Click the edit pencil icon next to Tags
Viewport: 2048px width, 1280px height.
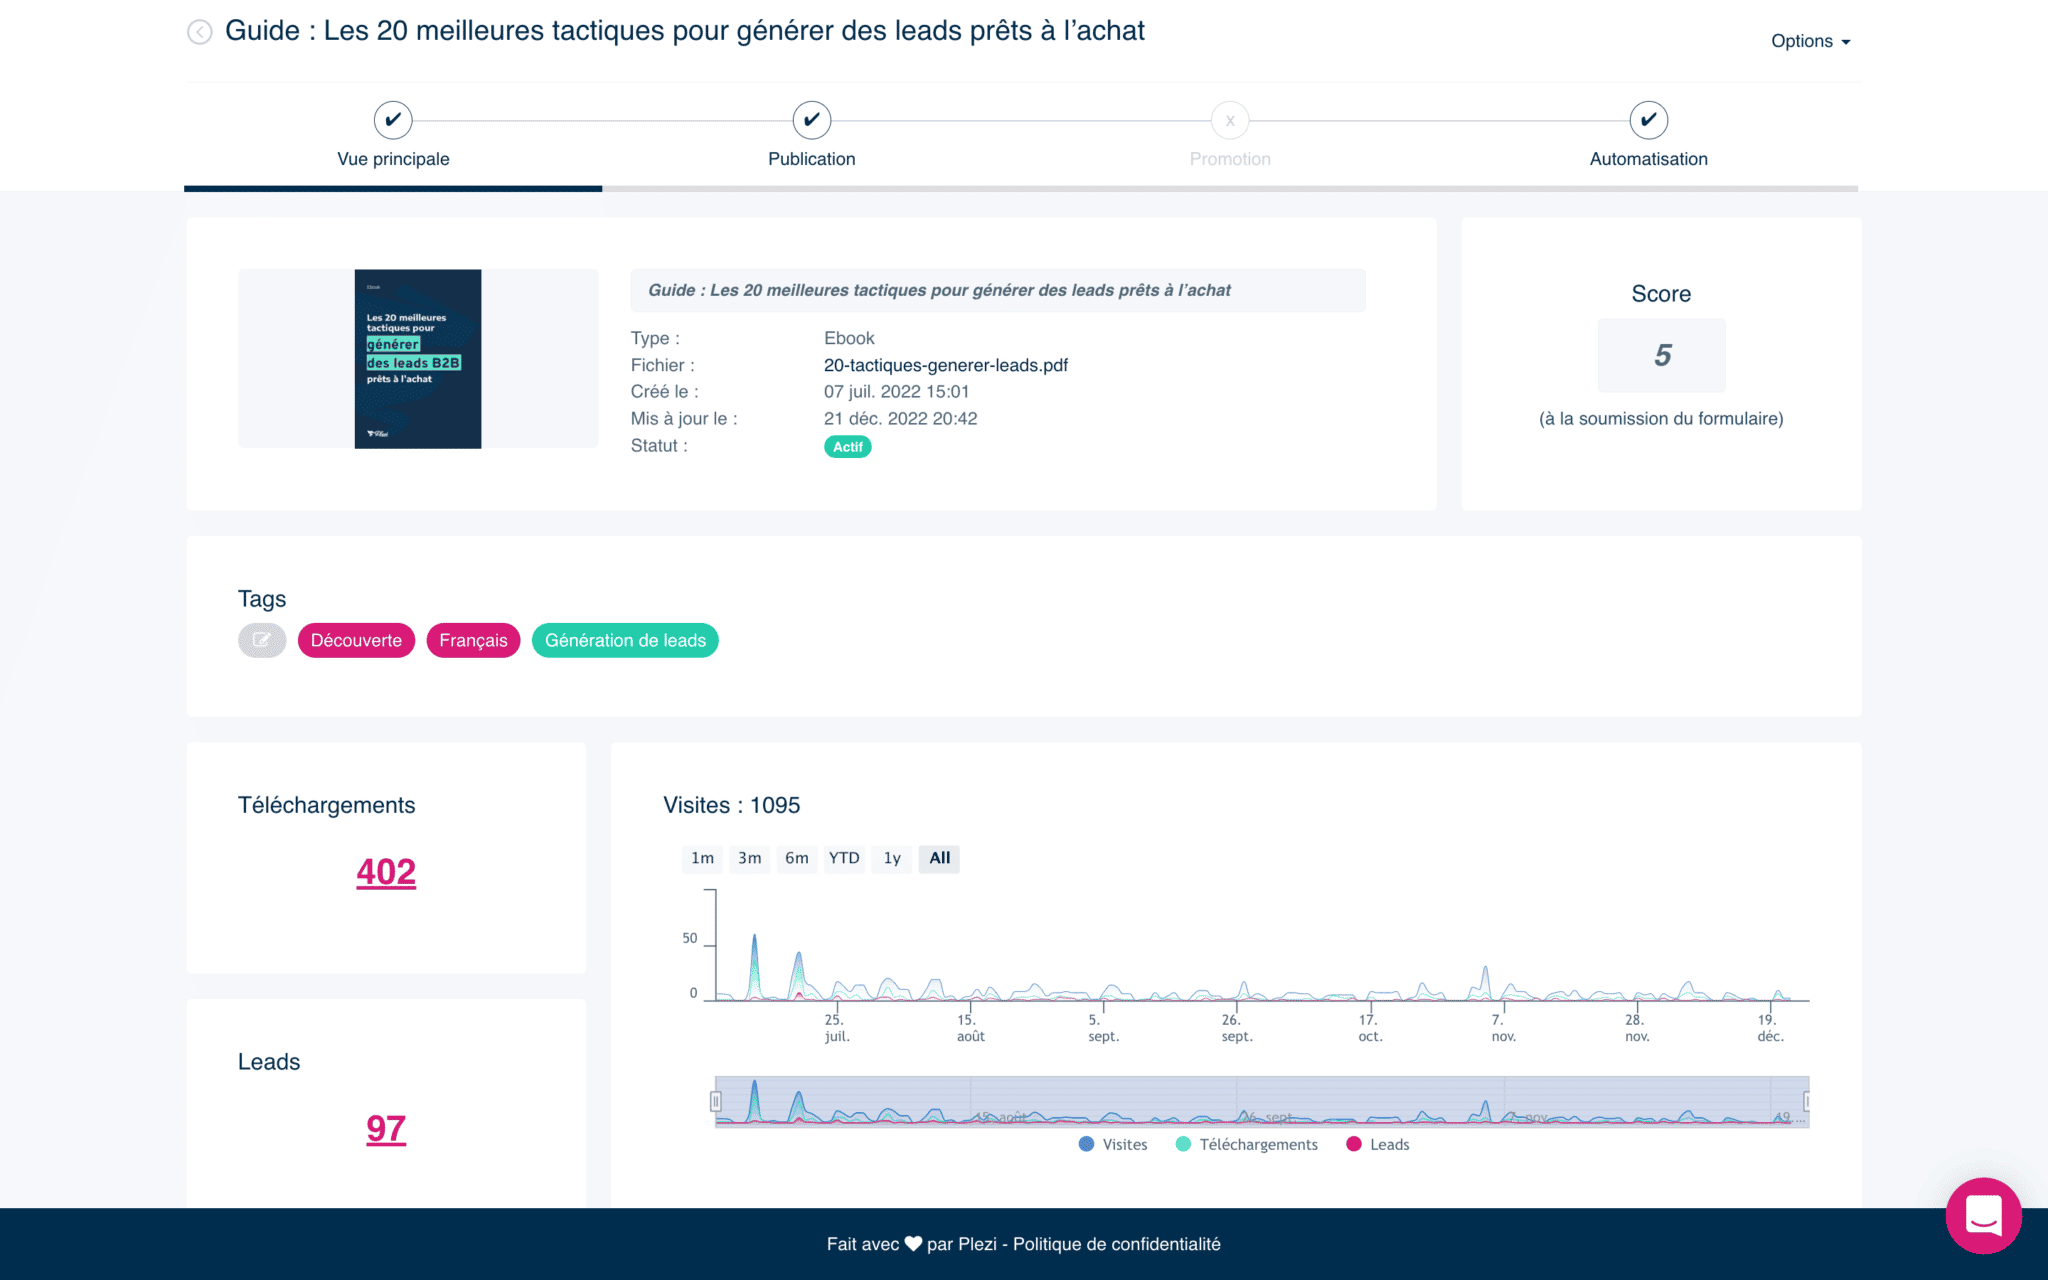click(x=261, y=640)
